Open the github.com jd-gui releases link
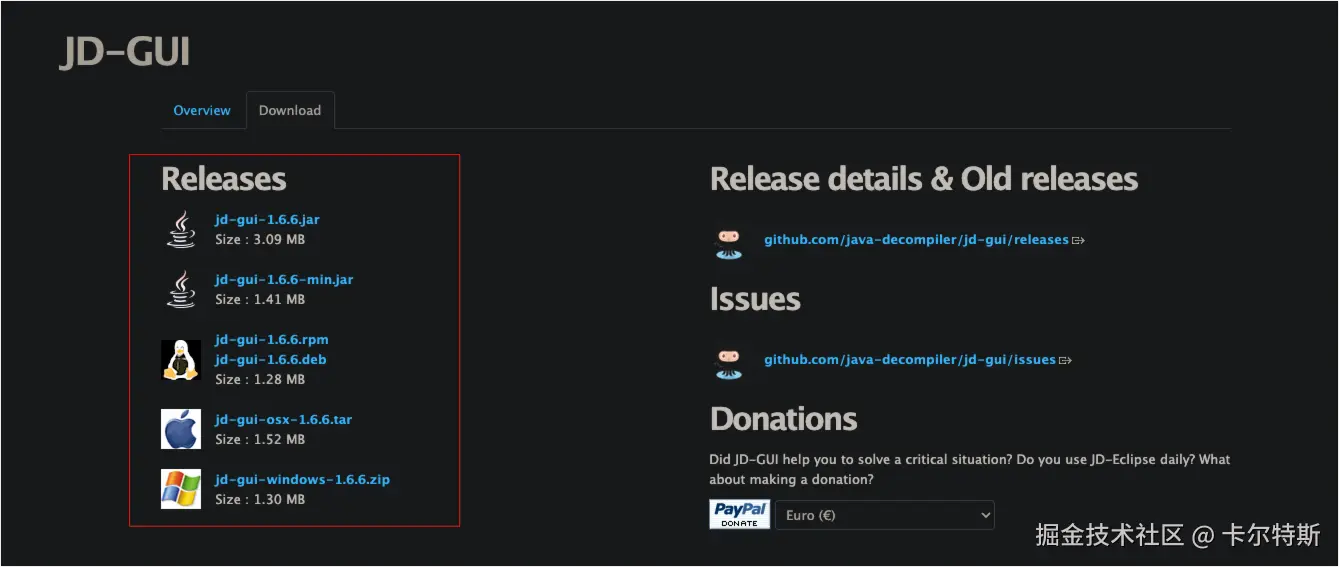The width and height of the screenshot is (1339, 567). pyautogui.click(x=916, y=240)
